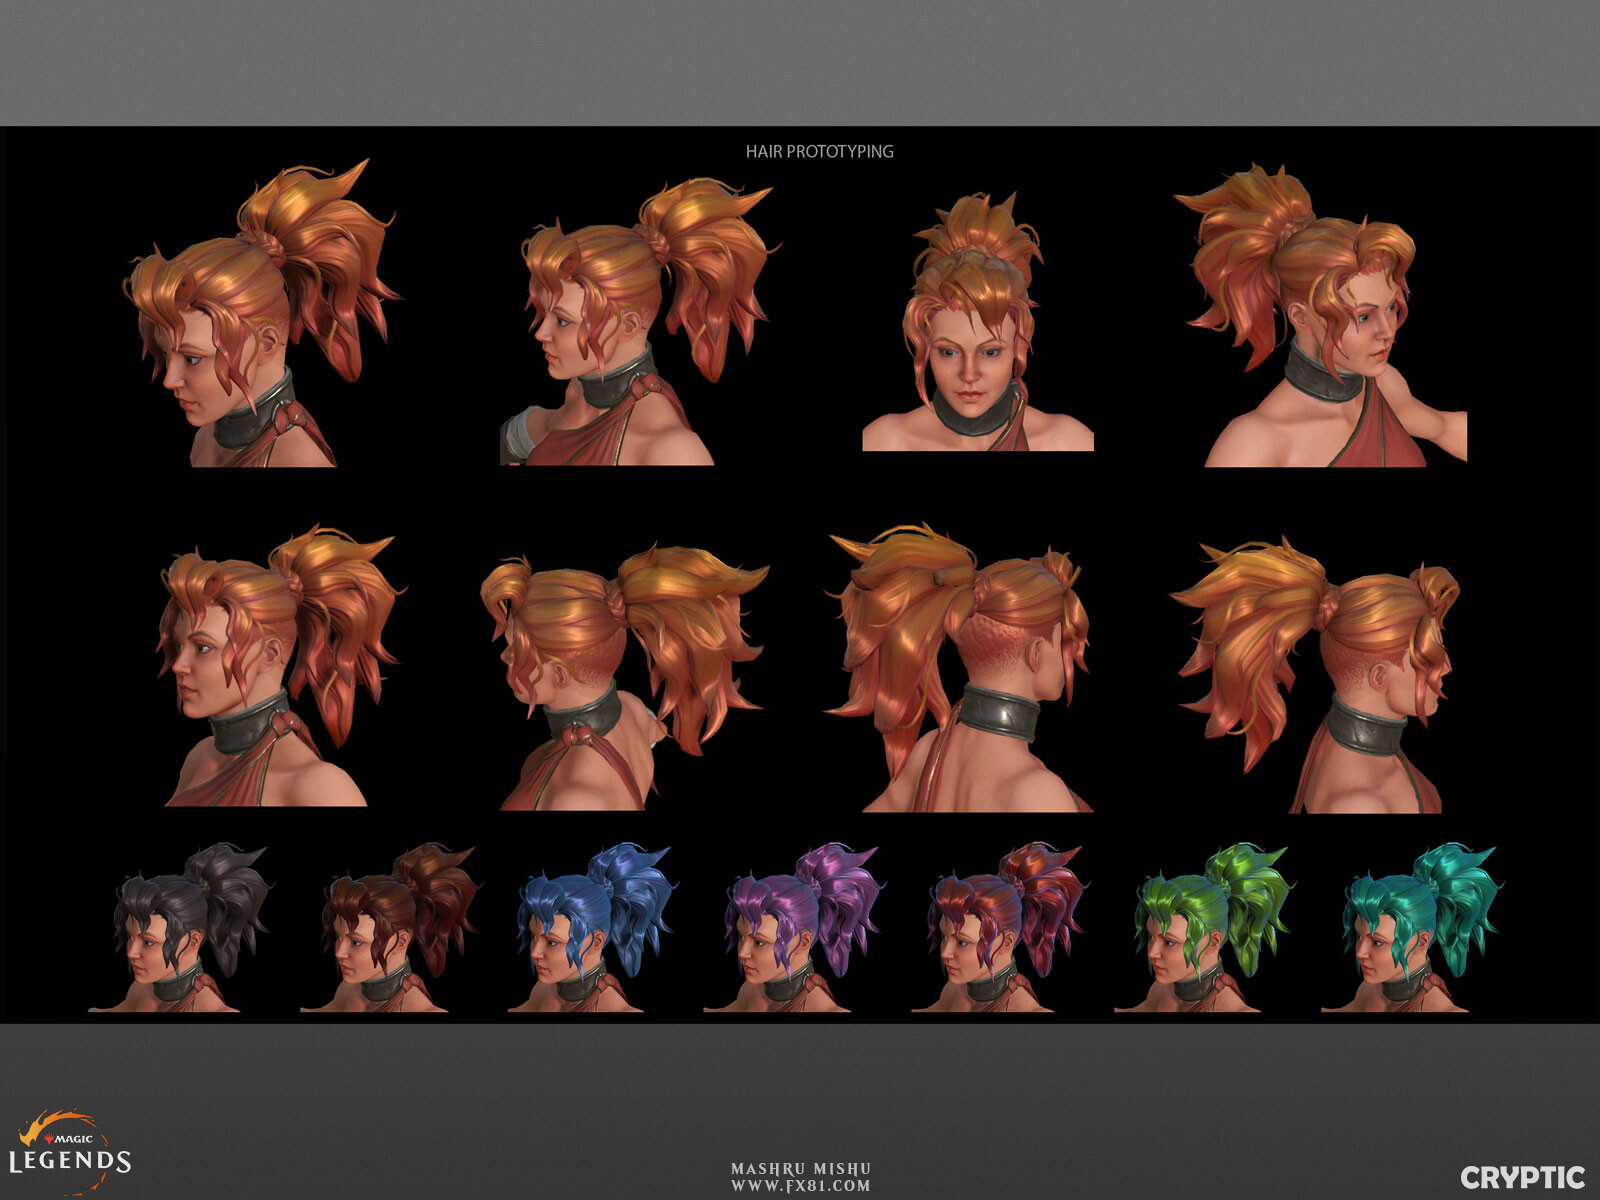
Task: Select the lime green hair variant
Action: coord(1203,928)
